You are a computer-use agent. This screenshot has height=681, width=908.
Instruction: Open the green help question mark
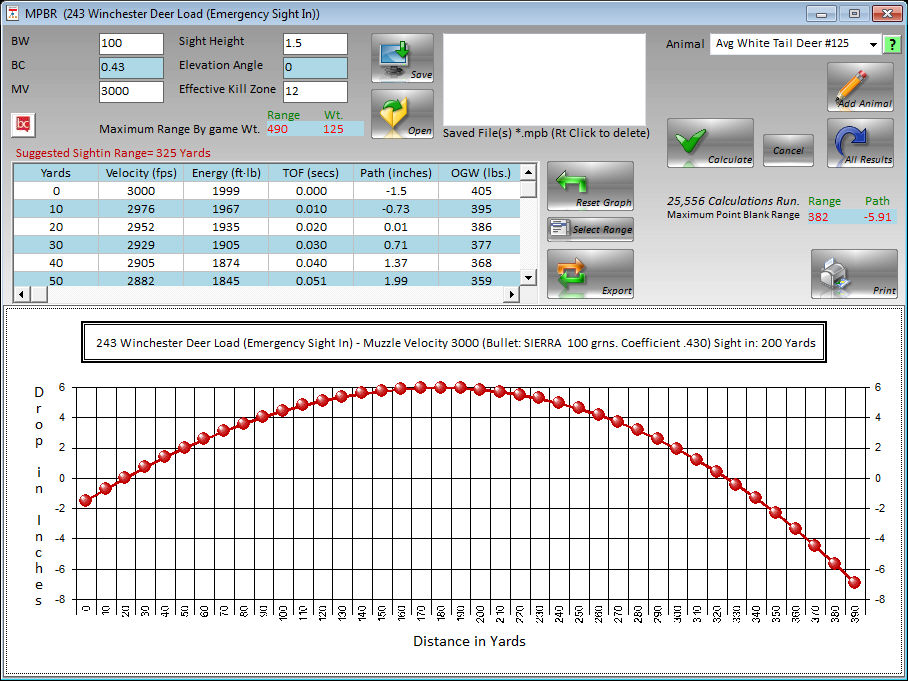coord(892,44)
